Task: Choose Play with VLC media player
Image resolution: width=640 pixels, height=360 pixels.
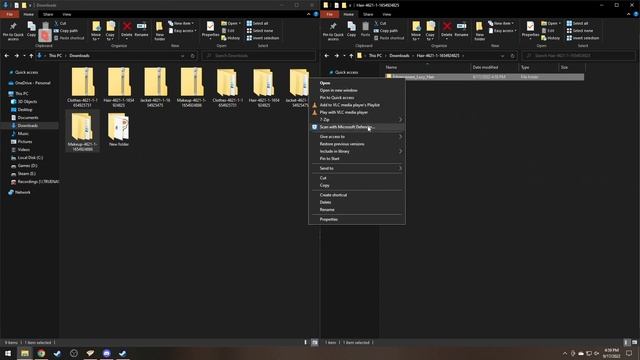Action: pyautogui.click(x=357, y=112)
